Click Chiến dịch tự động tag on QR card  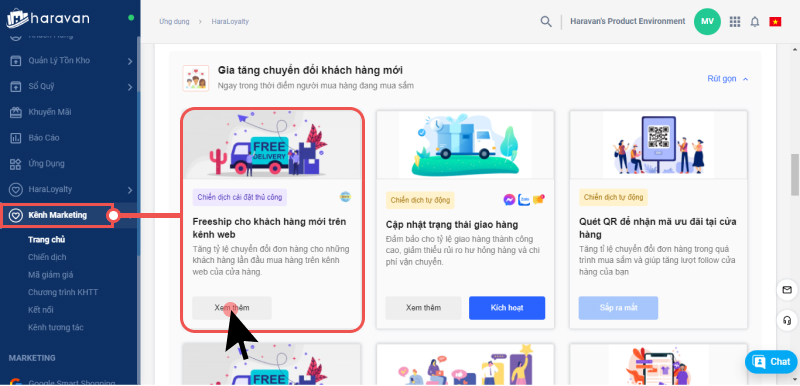point(613,197)
